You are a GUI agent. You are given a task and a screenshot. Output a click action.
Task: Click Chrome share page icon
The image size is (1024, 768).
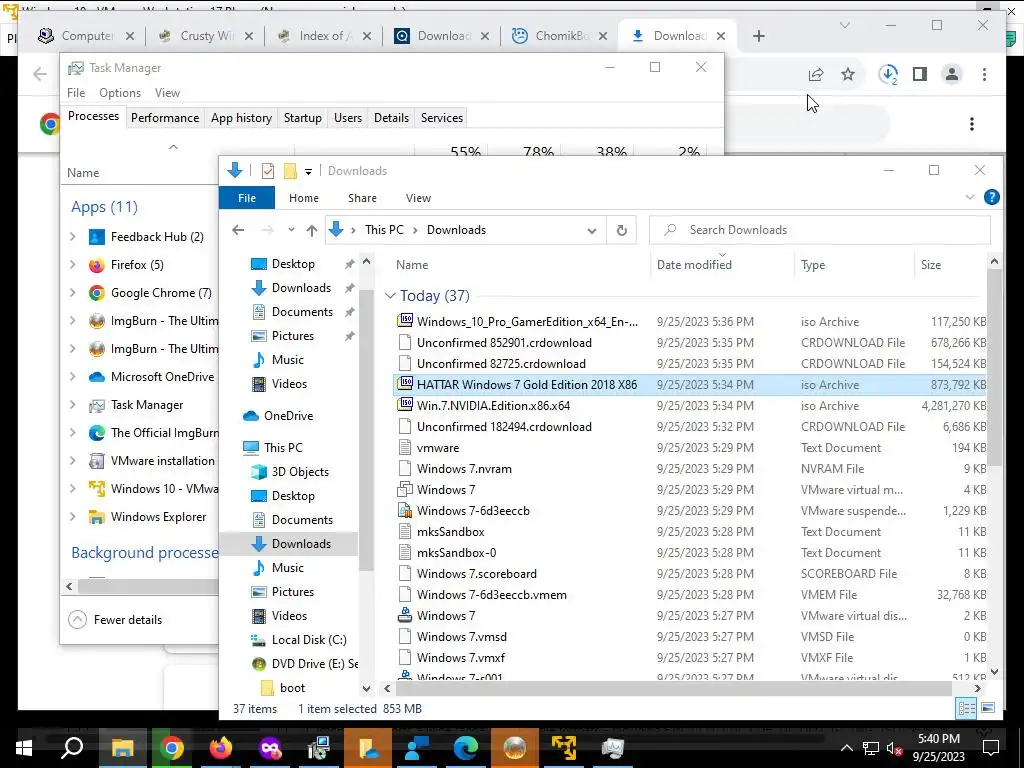[x=816, y=74]
